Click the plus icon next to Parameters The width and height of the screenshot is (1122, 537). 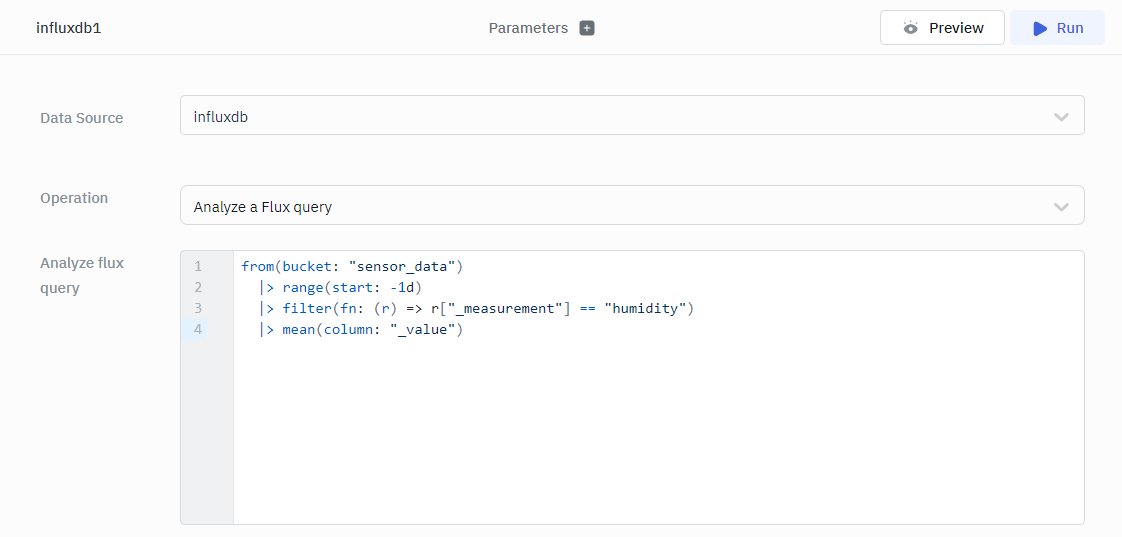587,28
